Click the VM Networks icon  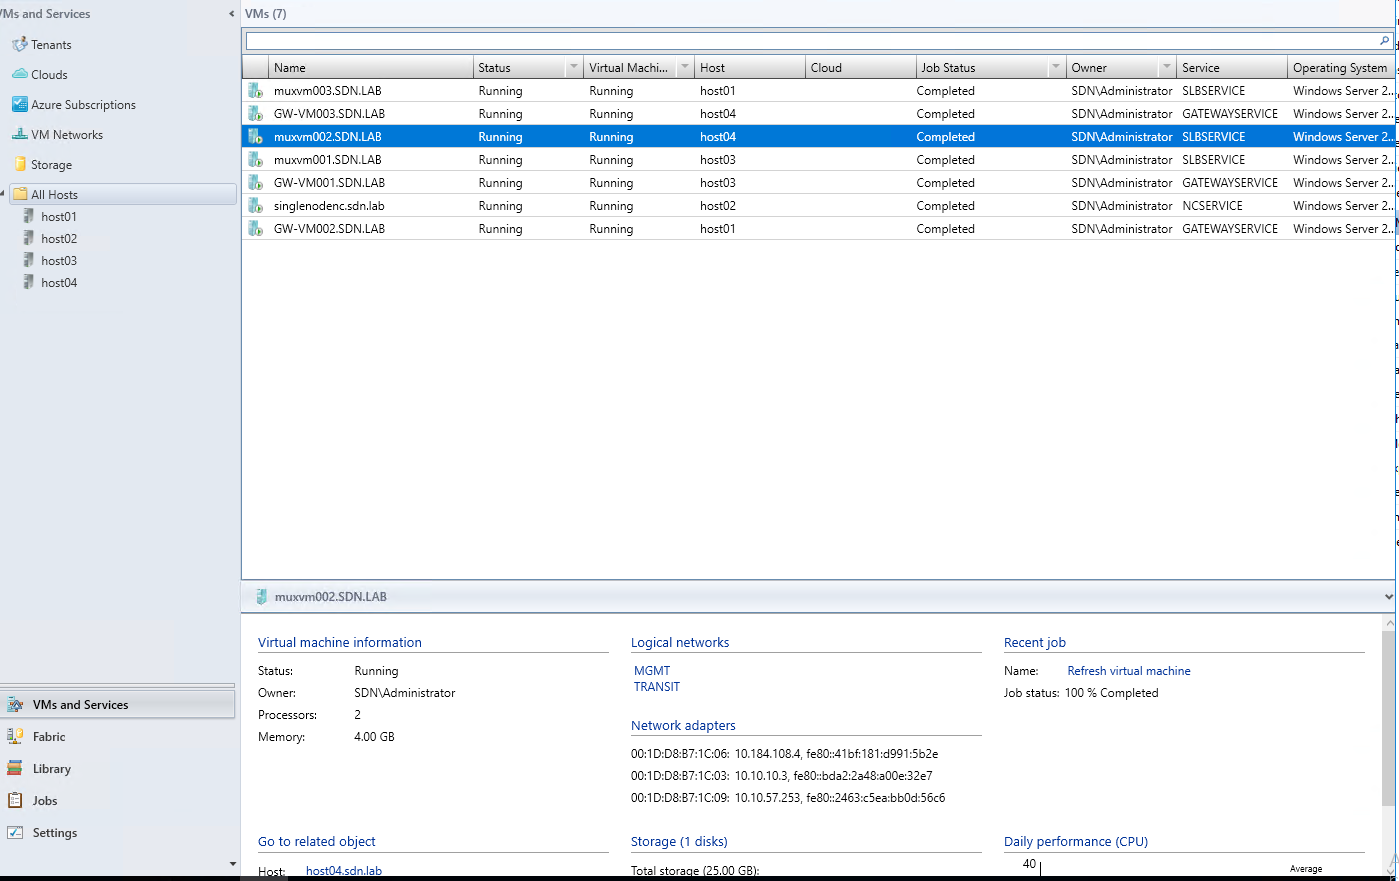click(19, 134)
